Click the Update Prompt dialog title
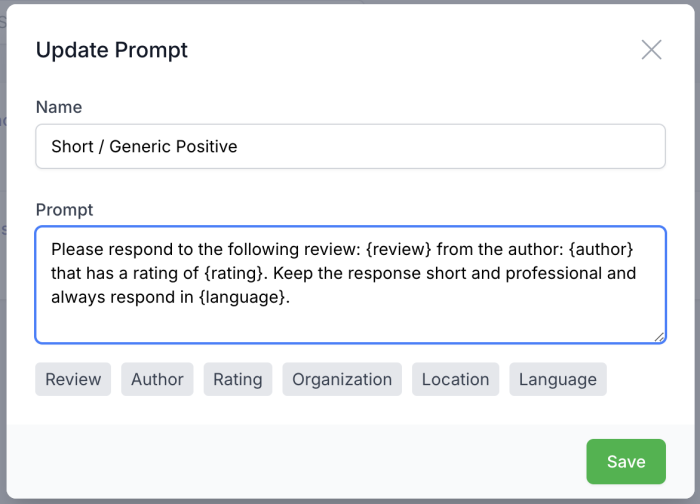 112,50
